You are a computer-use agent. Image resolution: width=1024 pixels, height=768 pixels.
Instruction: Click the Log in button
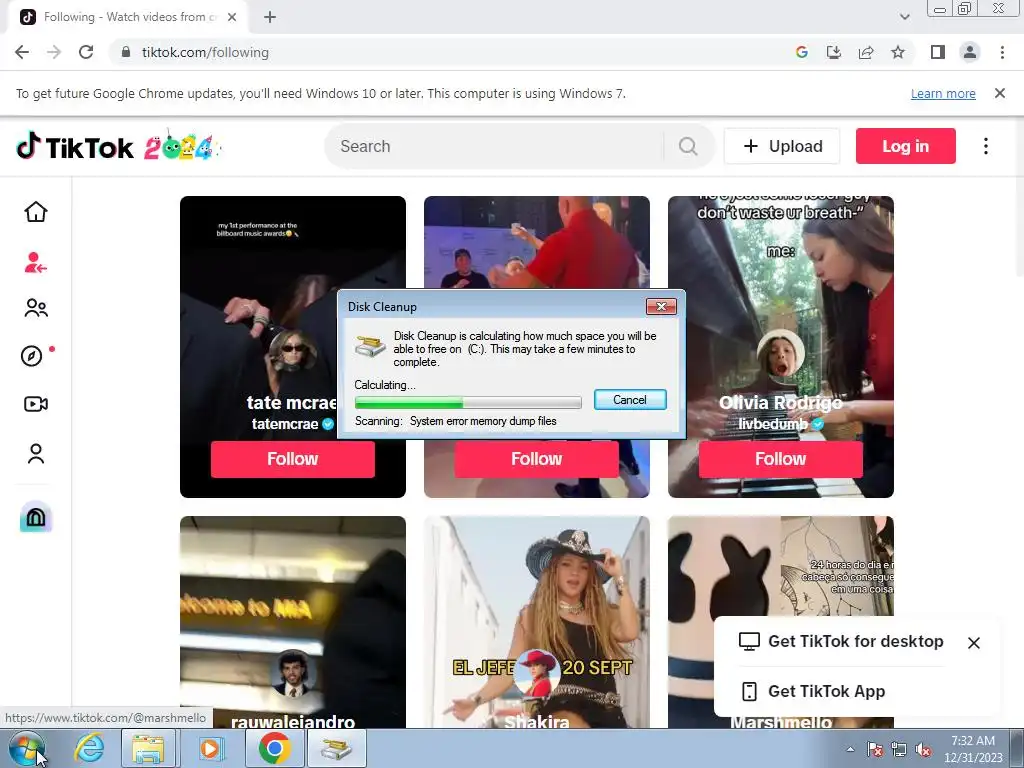[x=906, y=146]
